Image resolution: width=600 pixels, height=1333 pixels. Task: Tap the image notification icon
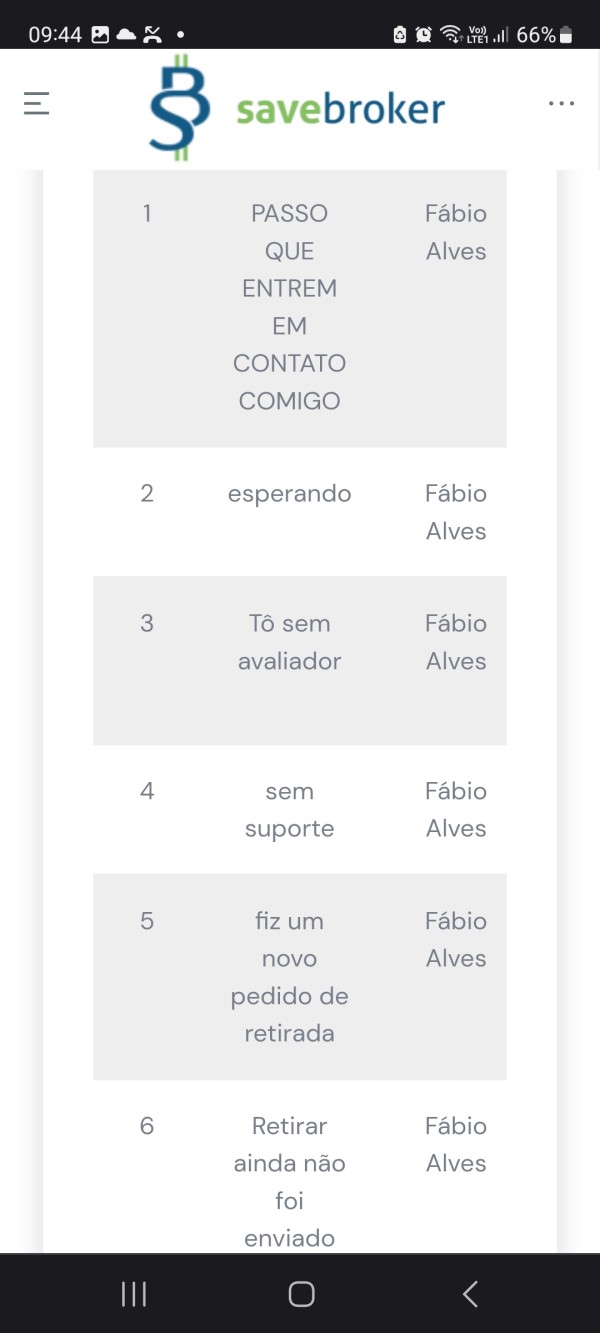coord(100,35)
